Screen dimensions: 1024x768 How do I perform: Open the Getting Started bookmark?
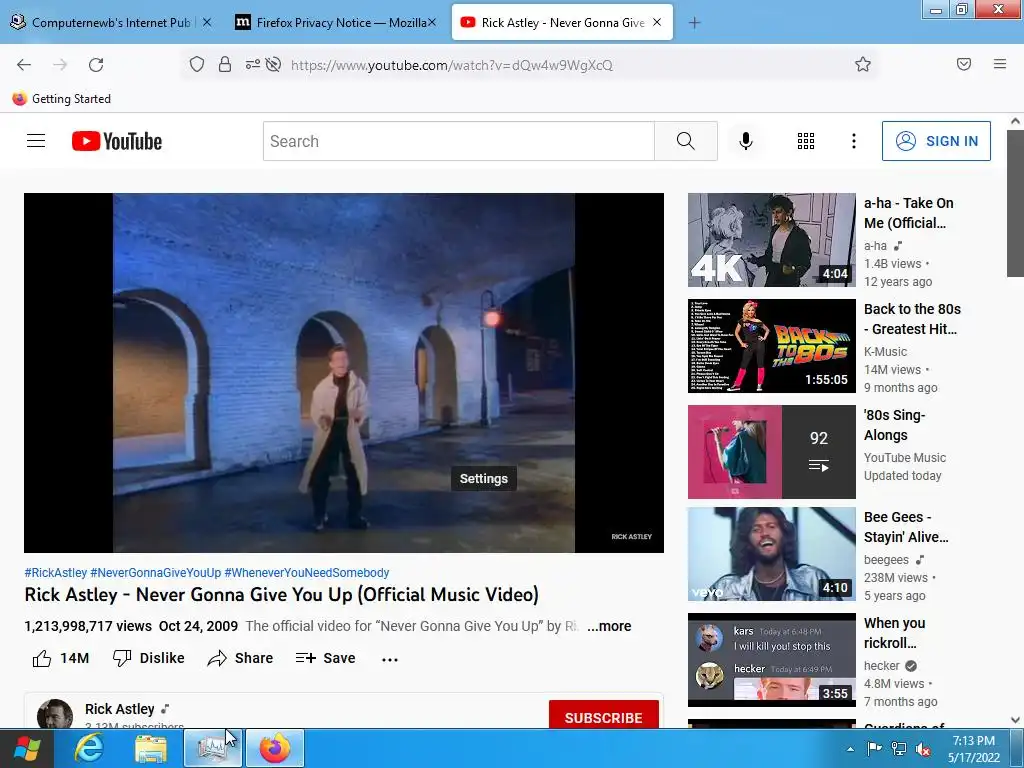61,99
